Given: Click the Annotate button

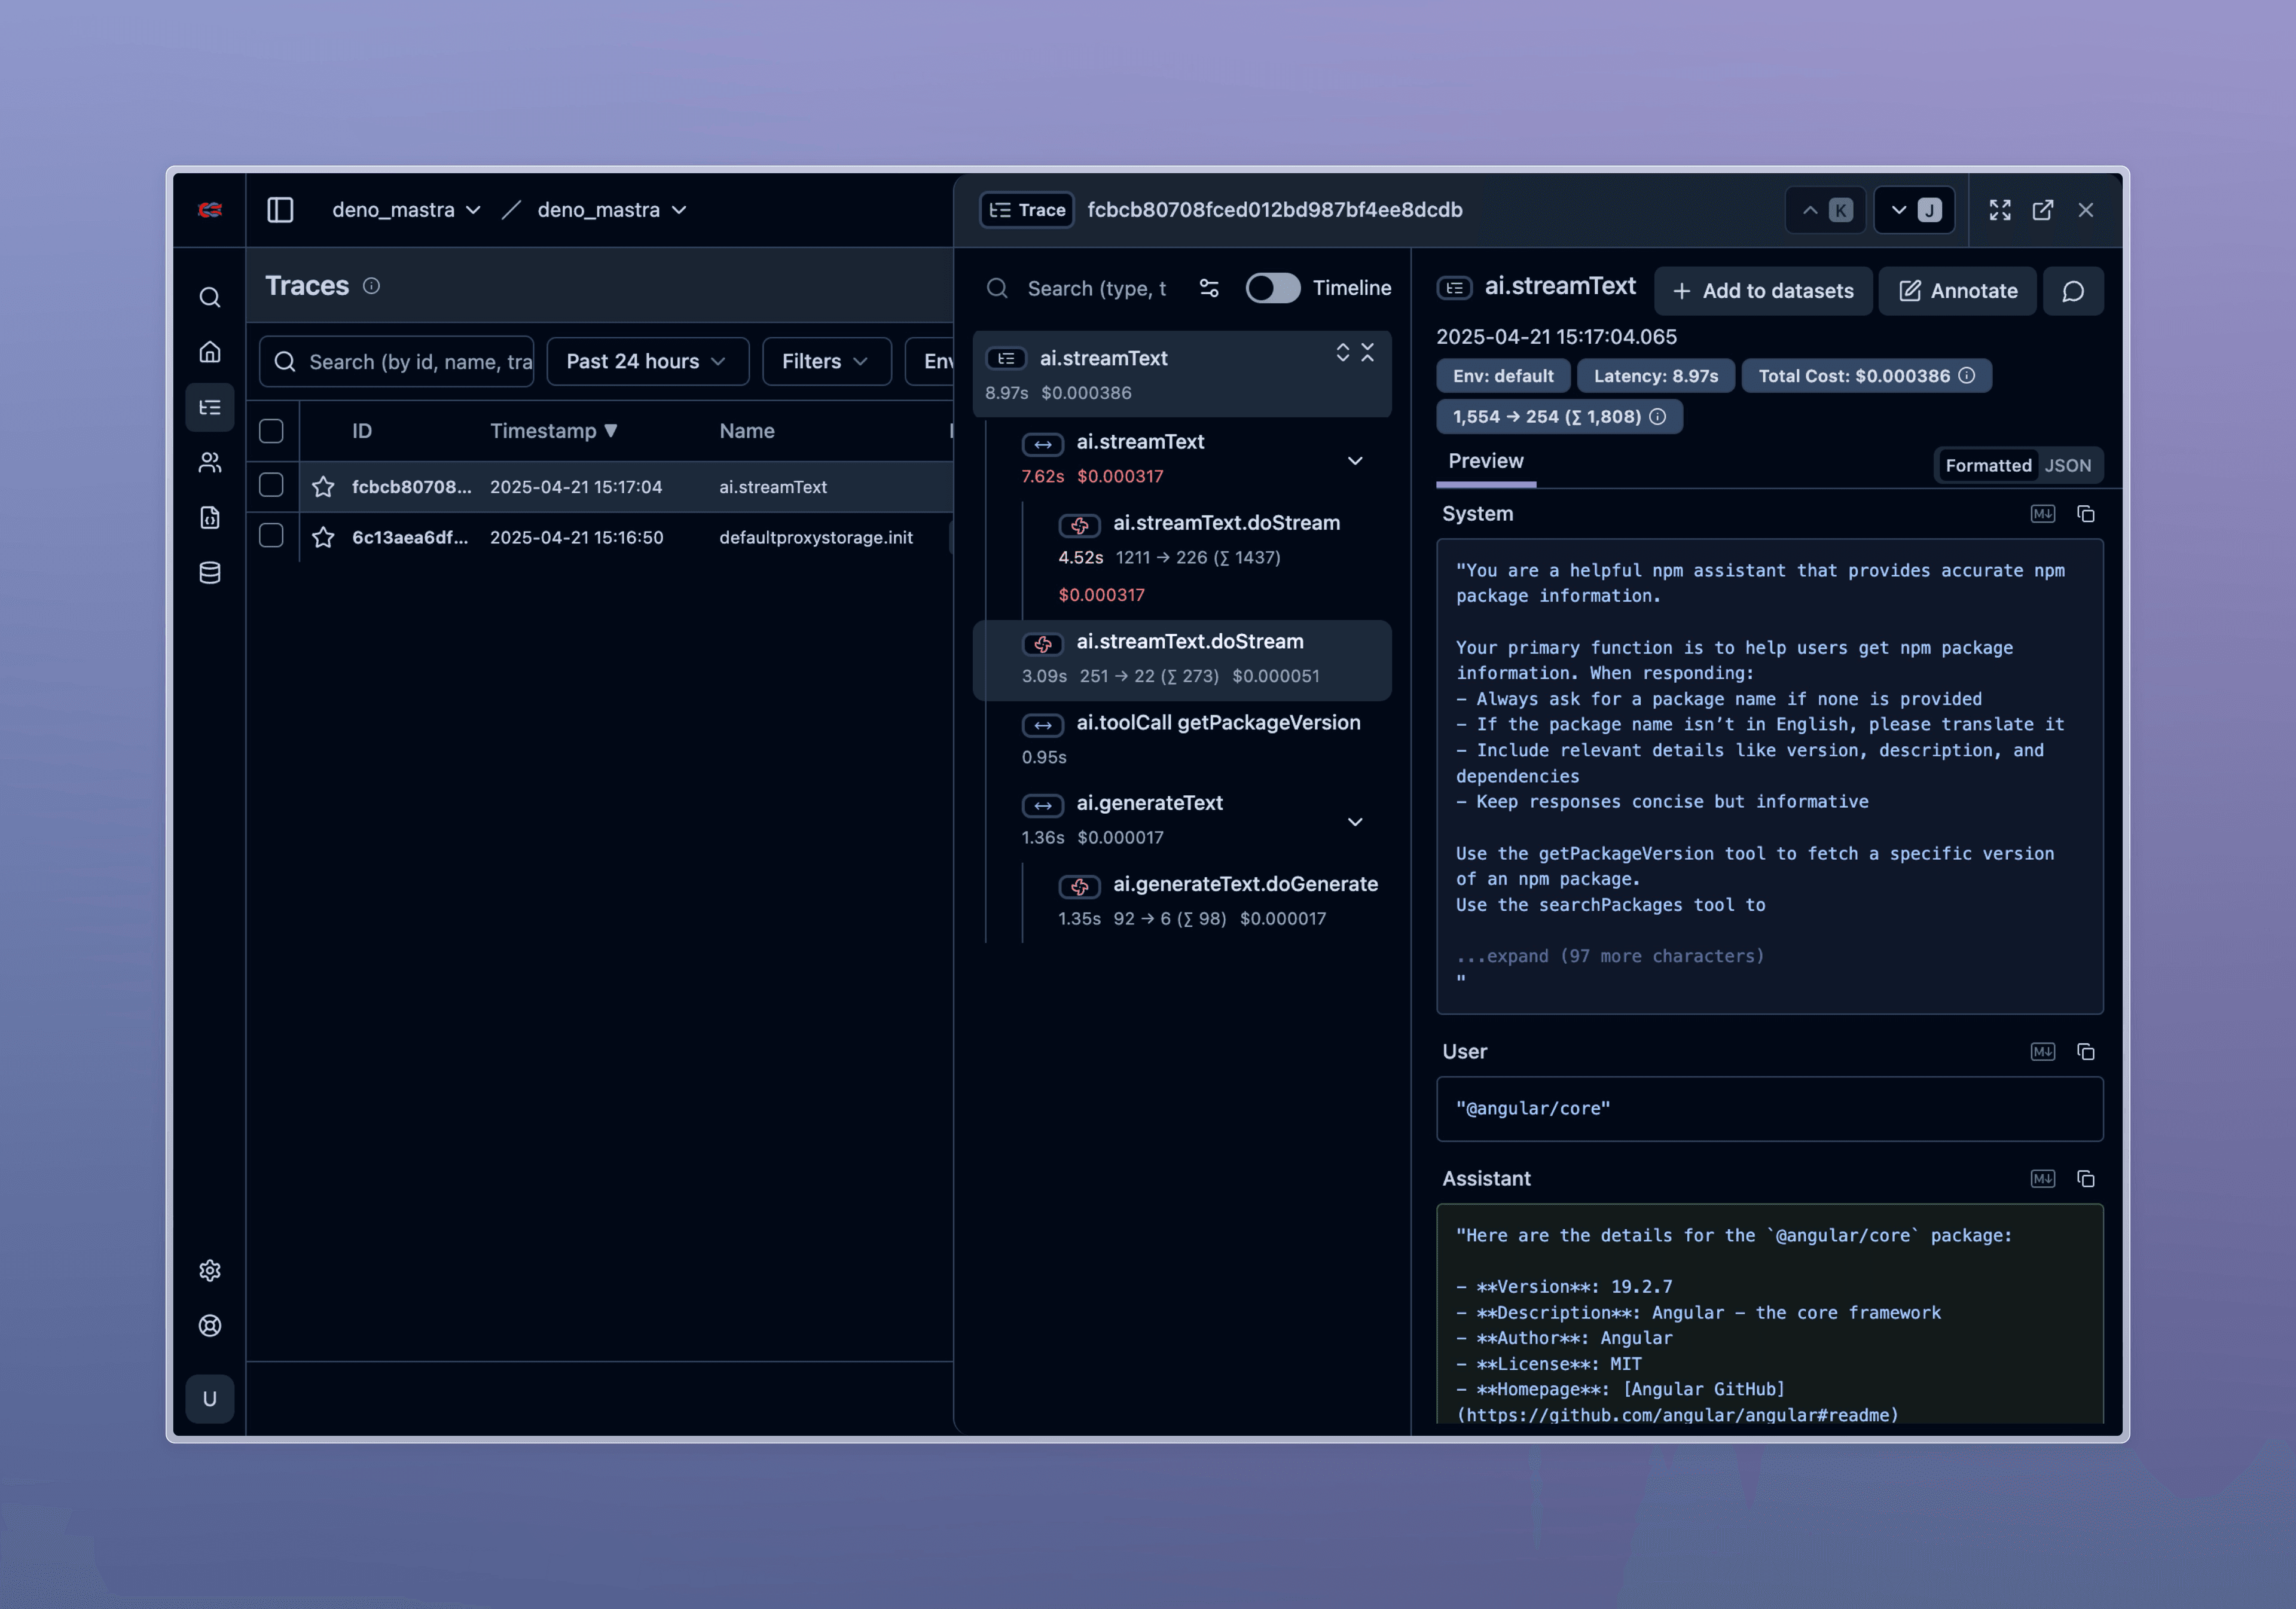Looking at the screenshot, I should coord(1957,291).
